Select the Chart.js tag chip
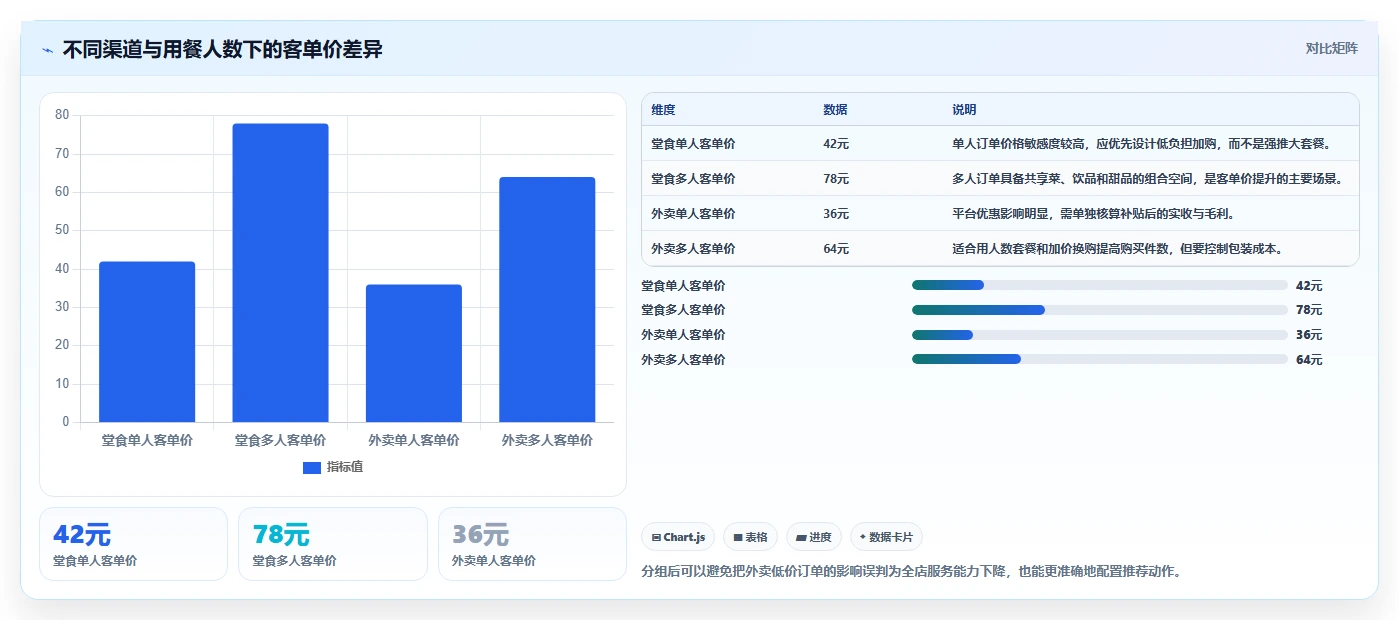The image size is (1399, 620). [x=678, y=537]
